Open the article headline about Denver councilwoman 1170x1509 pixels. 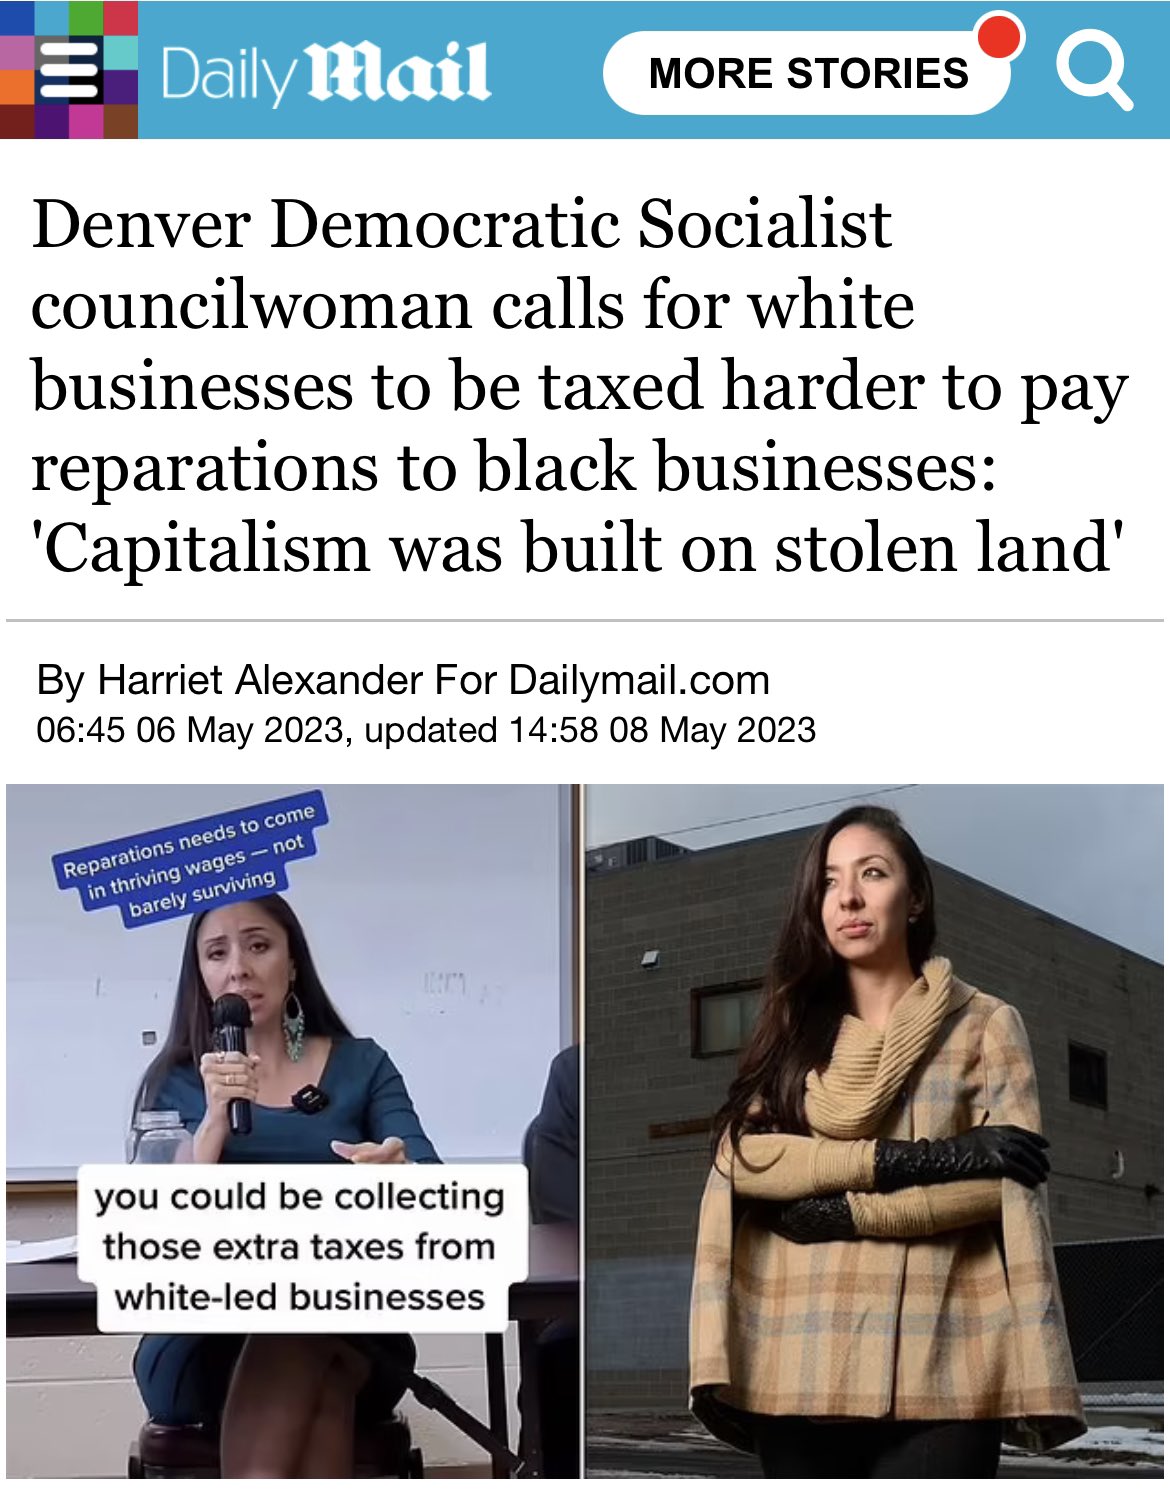point(580,385)
